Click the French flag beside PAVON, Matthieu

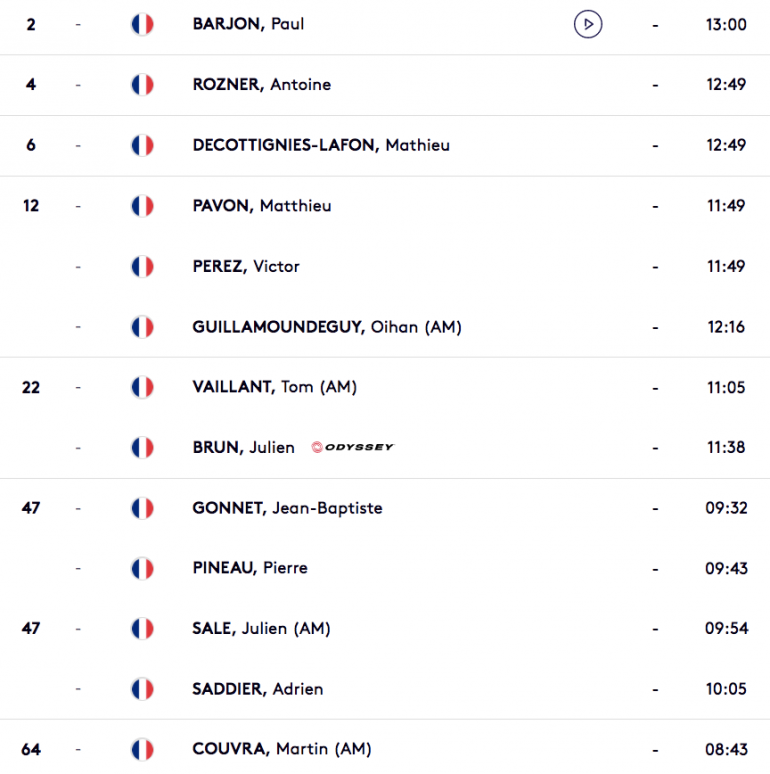coord(142,206)
